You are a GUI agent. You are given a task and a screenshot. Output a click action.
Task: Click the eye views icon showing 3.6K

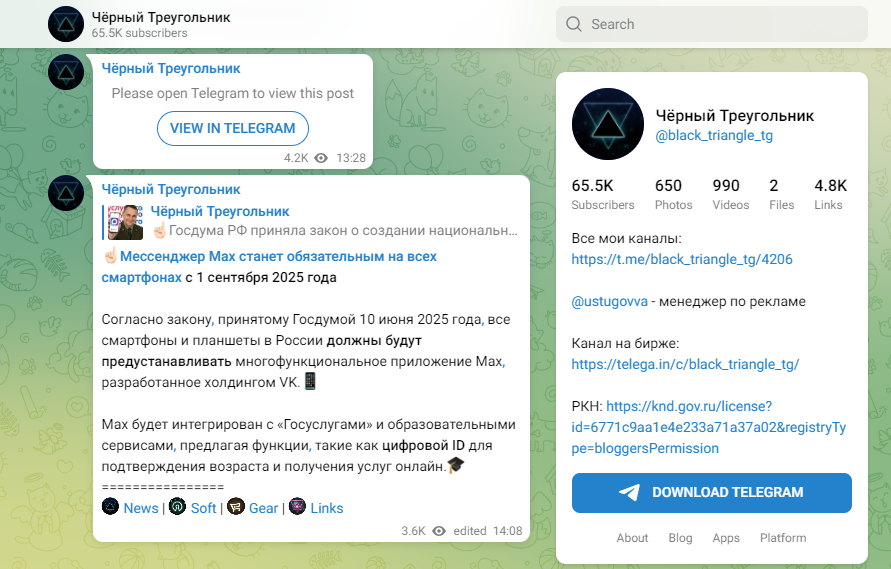[439, 531]
